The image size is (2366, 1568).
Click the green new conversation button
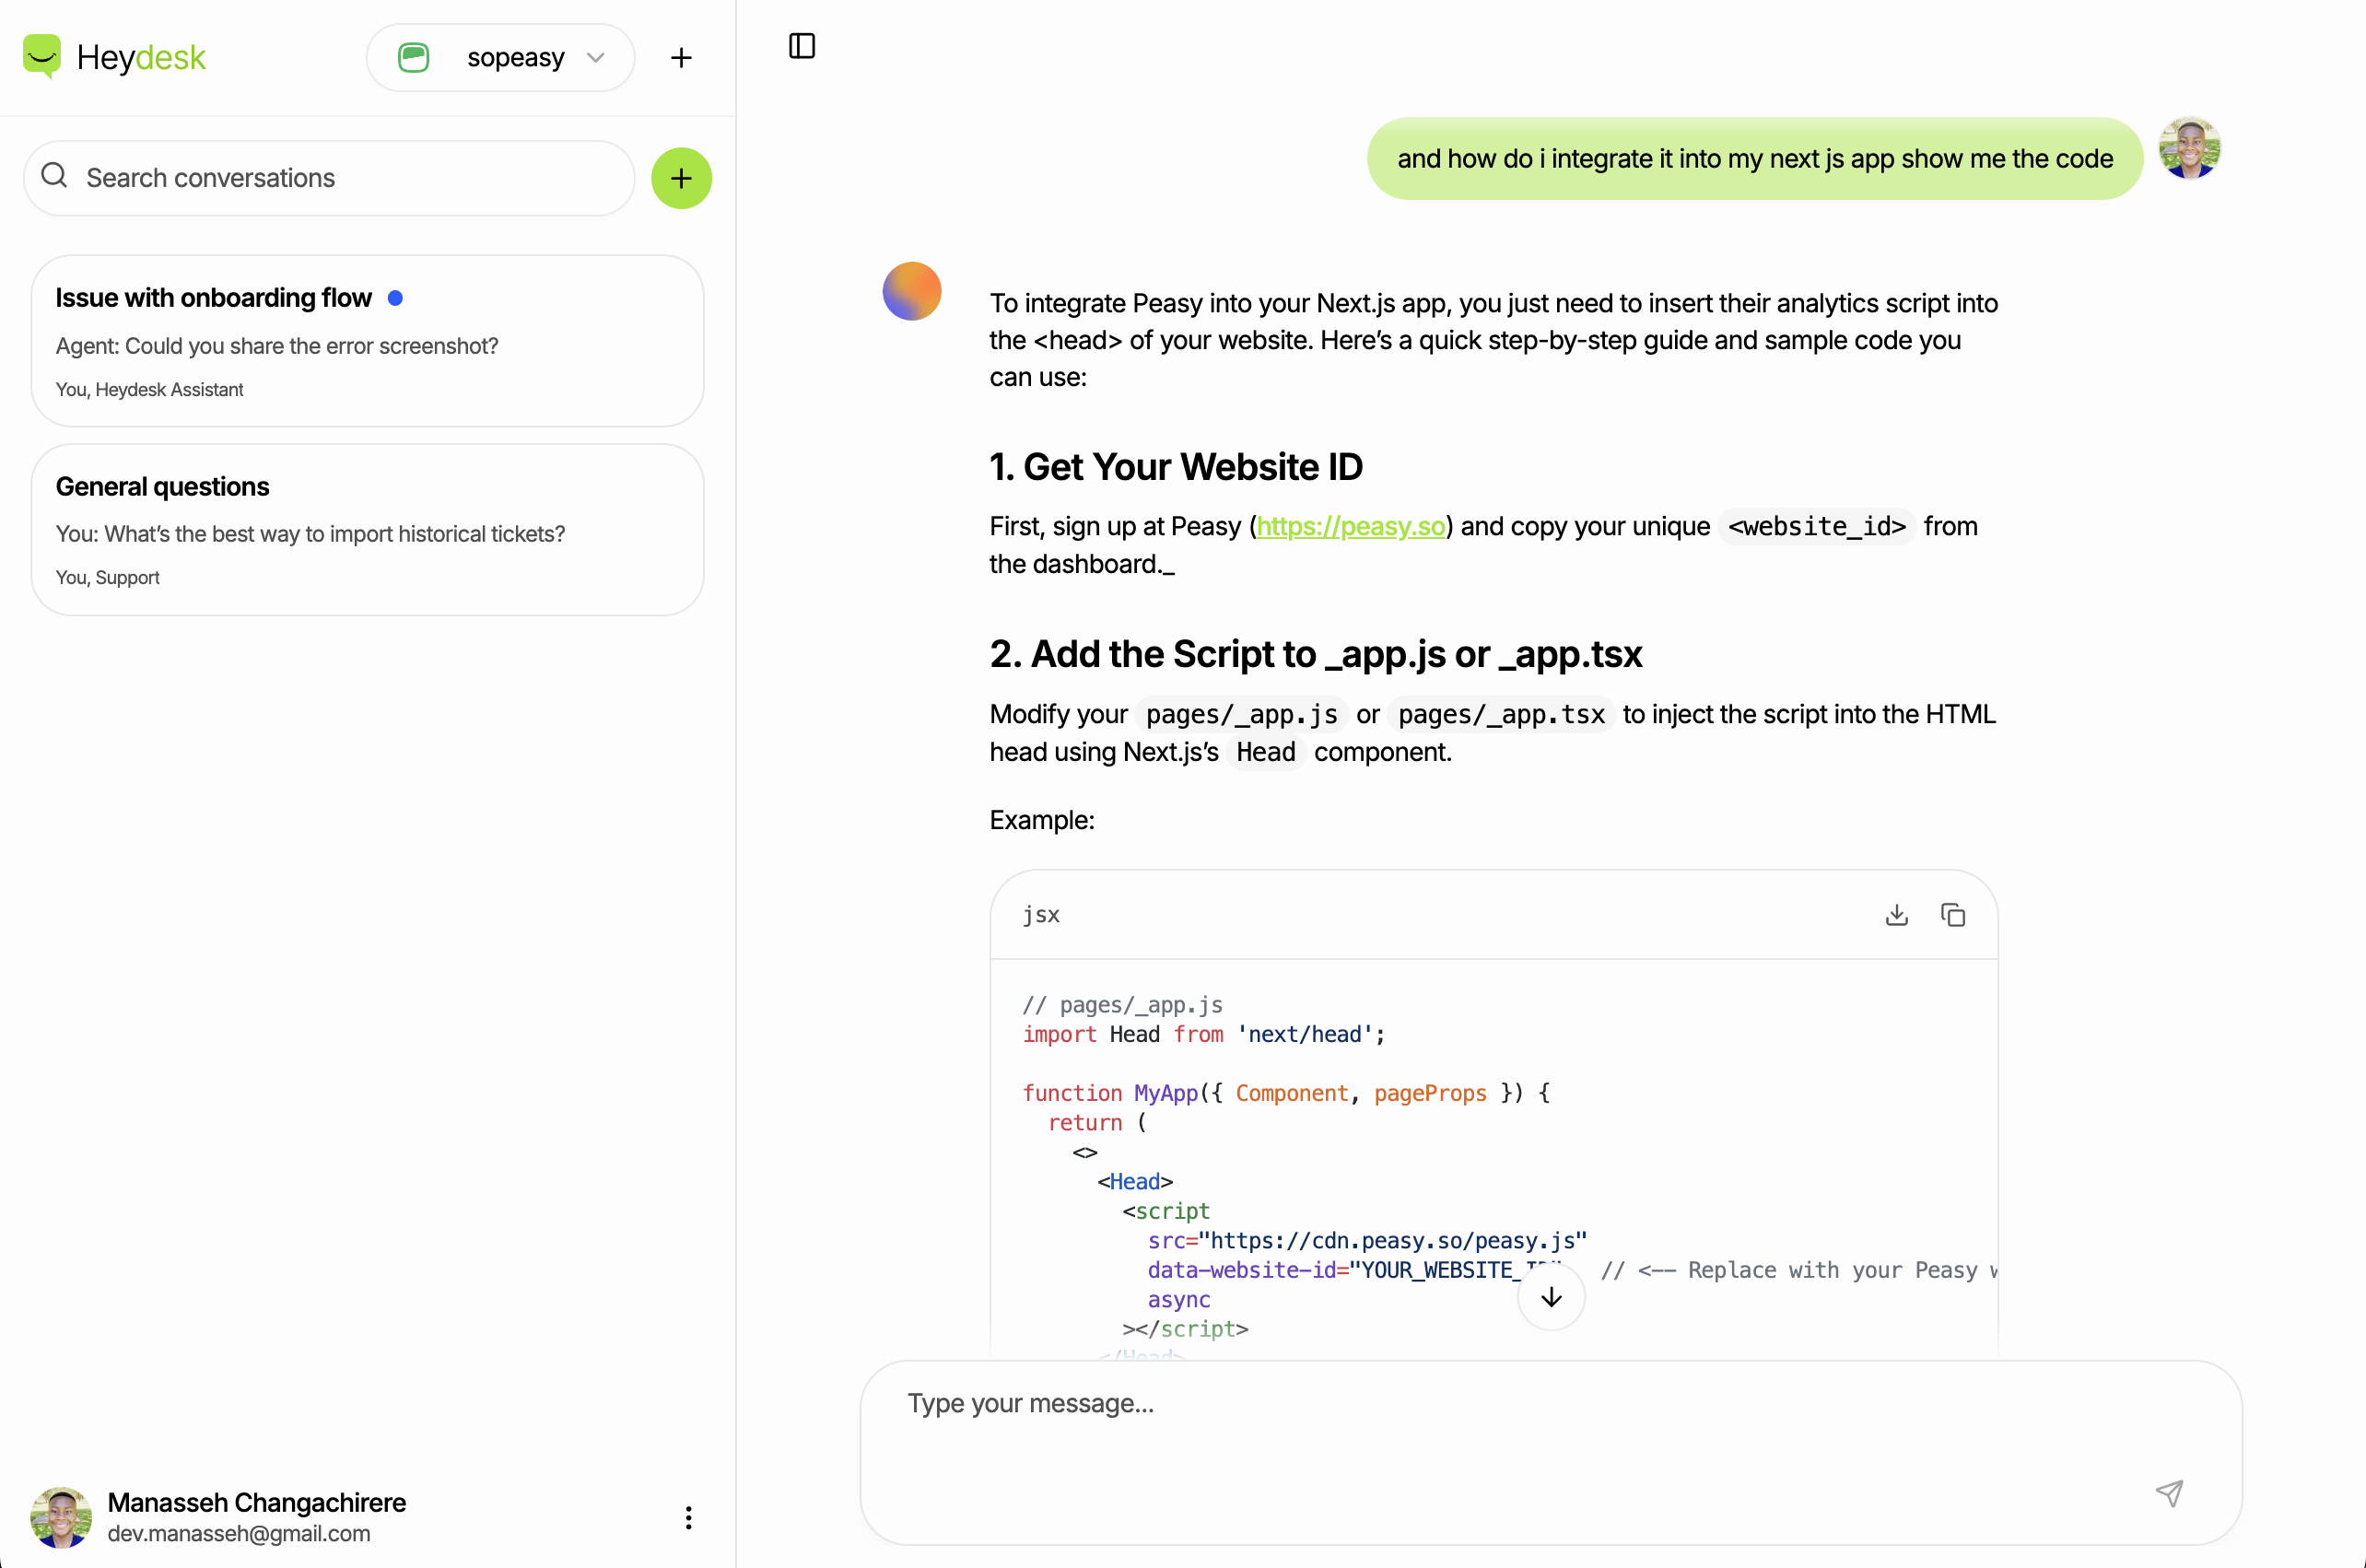681,179
